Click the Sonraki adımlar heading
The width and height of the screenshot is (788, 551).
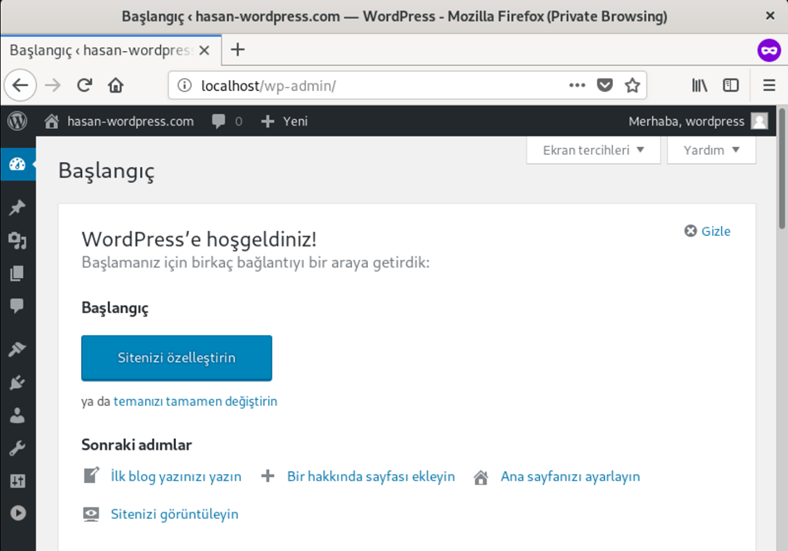[137, 445]
